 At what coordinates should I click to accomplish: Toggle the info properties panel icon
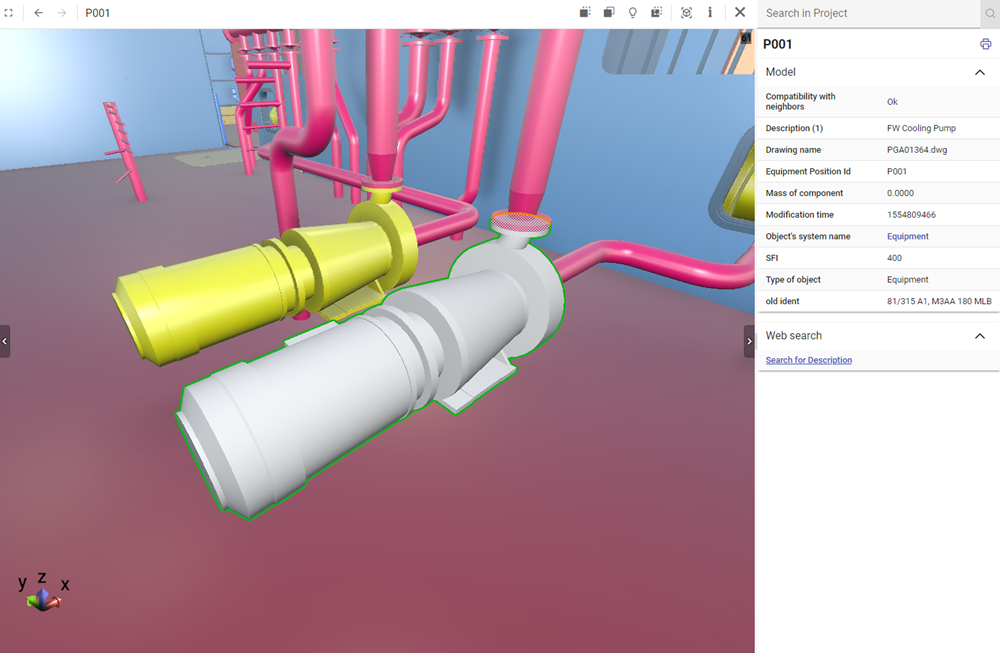point(710,13)
